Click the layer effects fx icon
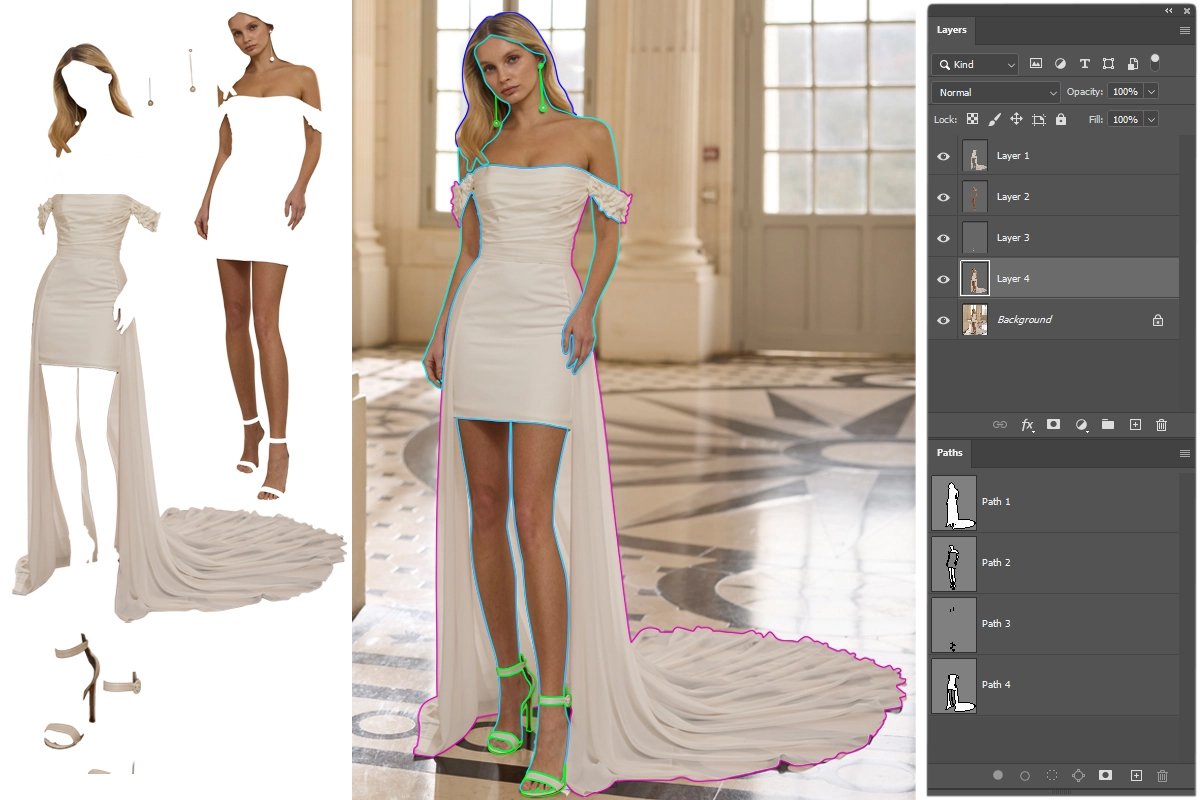The image size is (1200, 800). (1027, 425)
